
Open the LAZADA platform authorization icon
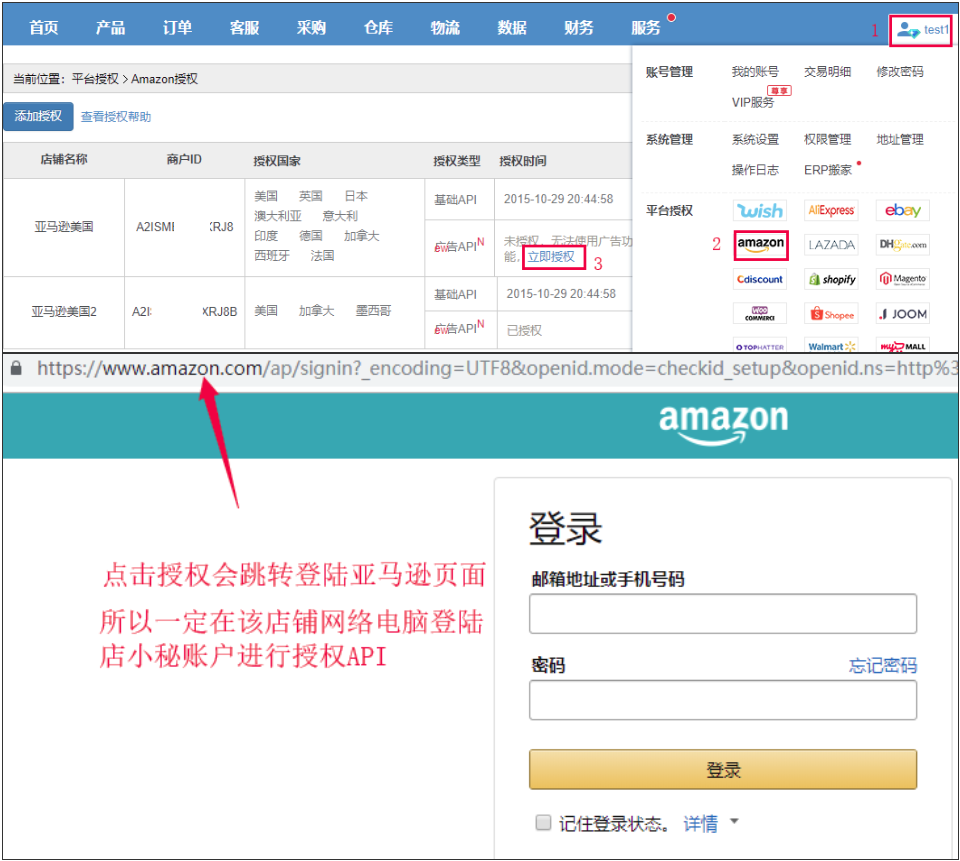[x=831, y=245]
